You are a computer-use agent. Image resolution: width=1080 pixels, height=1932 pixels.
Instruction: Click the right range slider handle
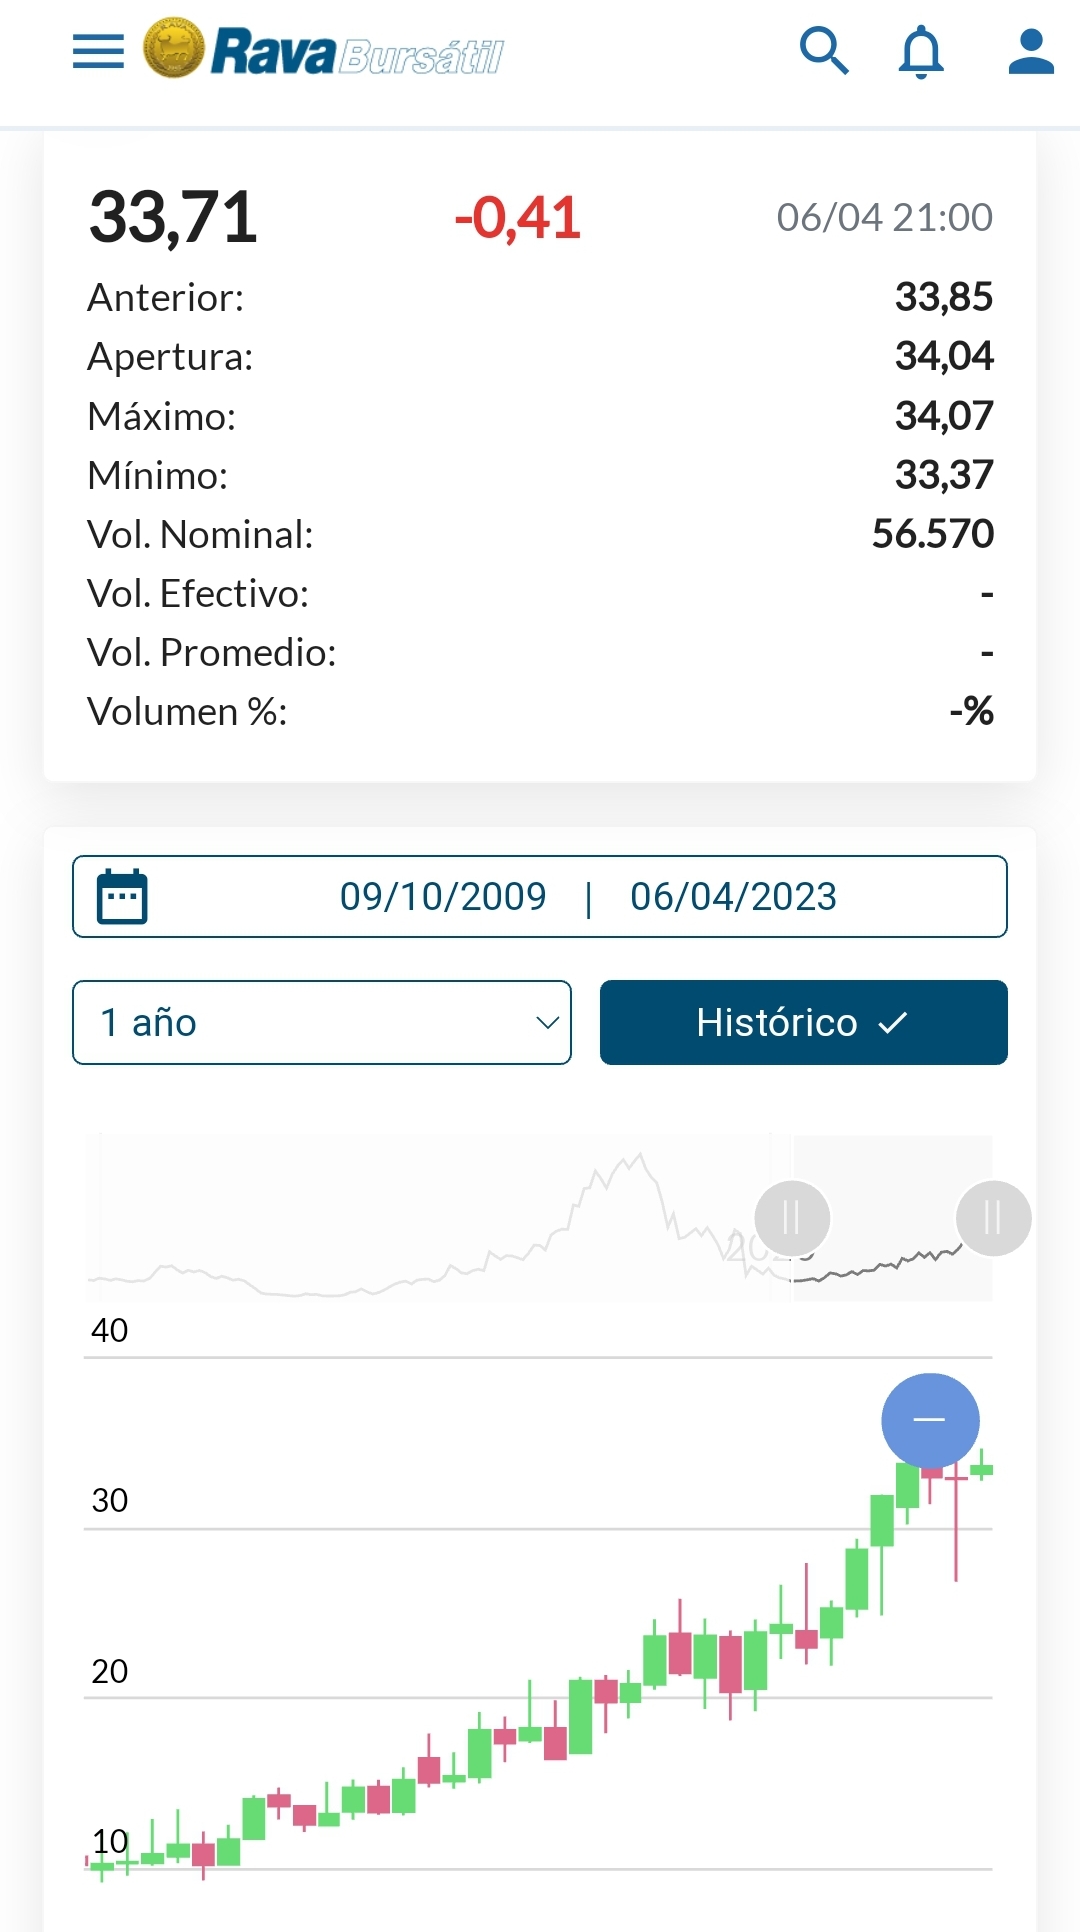pyautogui.click(x=993, y=1218)
